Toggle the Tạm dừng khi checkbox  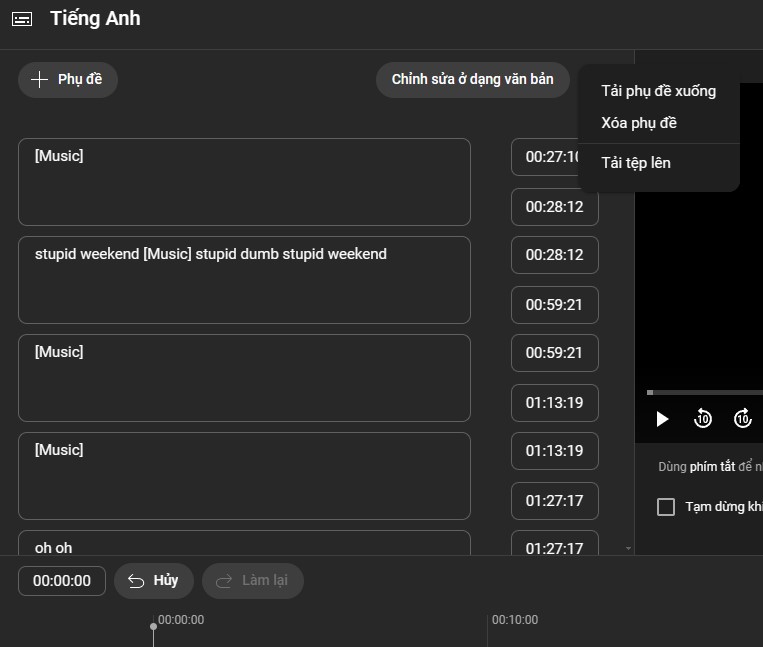pos(666,507)
